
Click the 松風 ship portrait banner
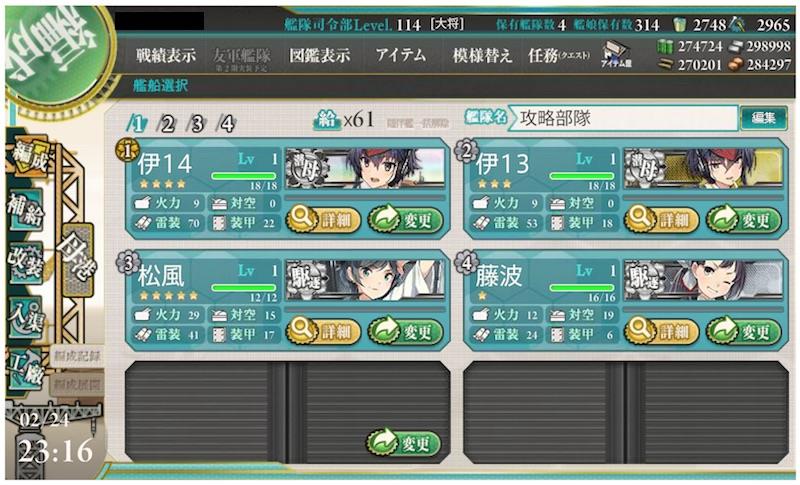point(365,279)
